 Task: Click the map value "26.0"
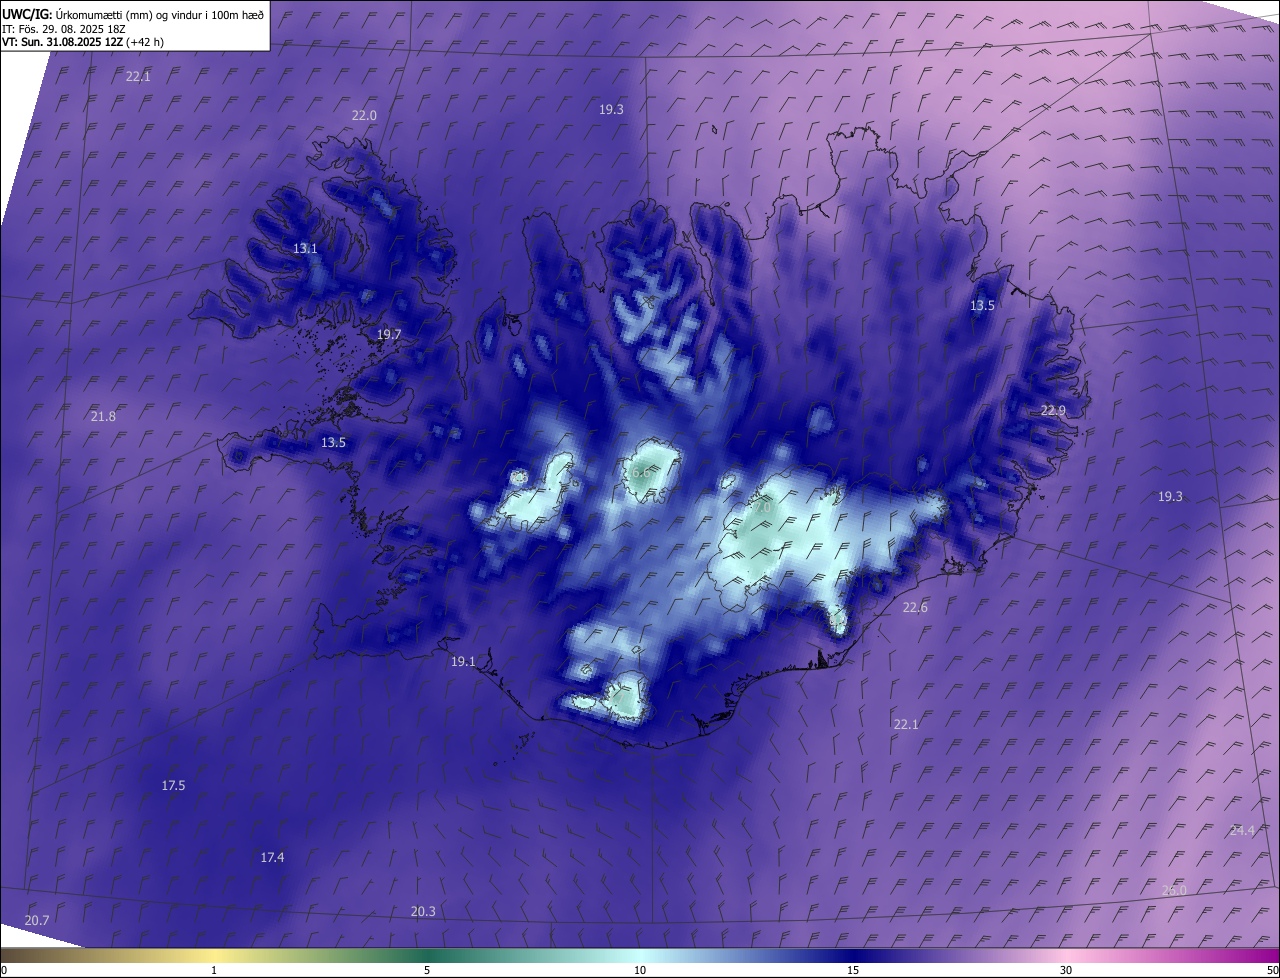[1174, 891]
